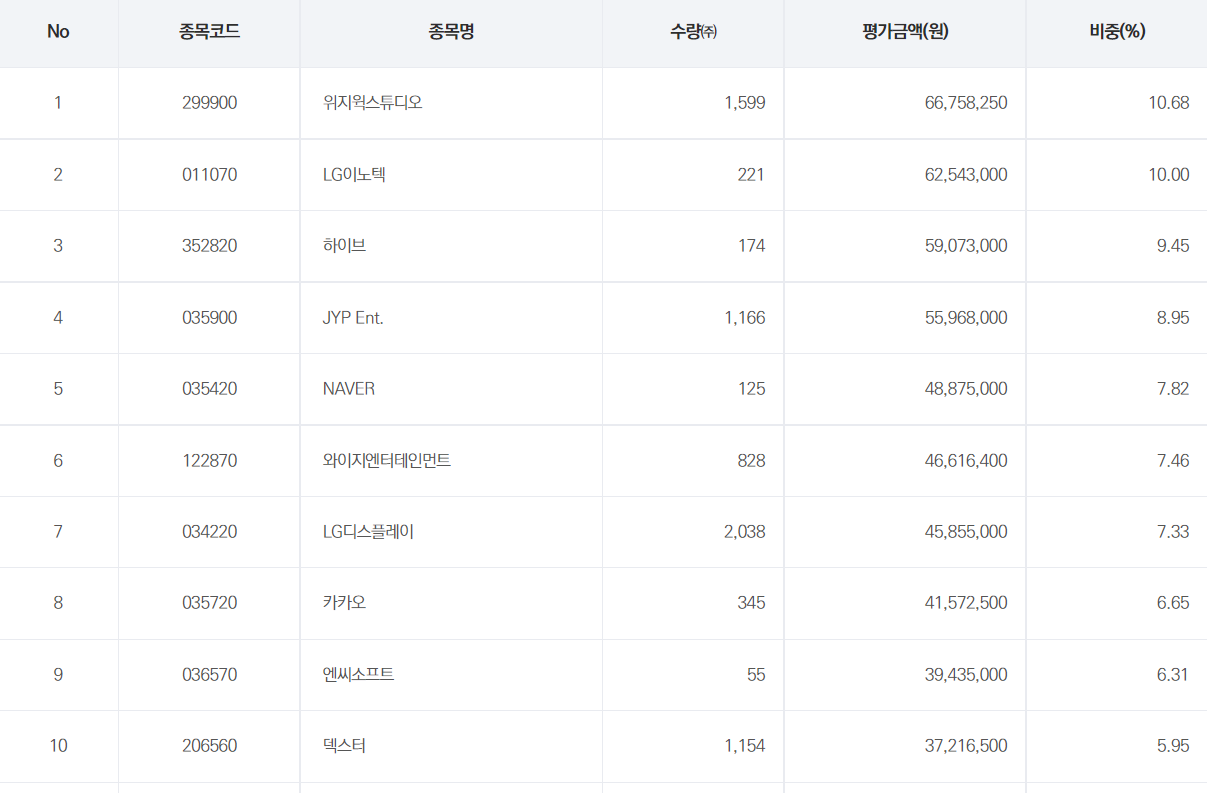The height and width of the screenshot is (793, 1207).
Task: Click quantity value 1,166
Action: pos(745,318)
